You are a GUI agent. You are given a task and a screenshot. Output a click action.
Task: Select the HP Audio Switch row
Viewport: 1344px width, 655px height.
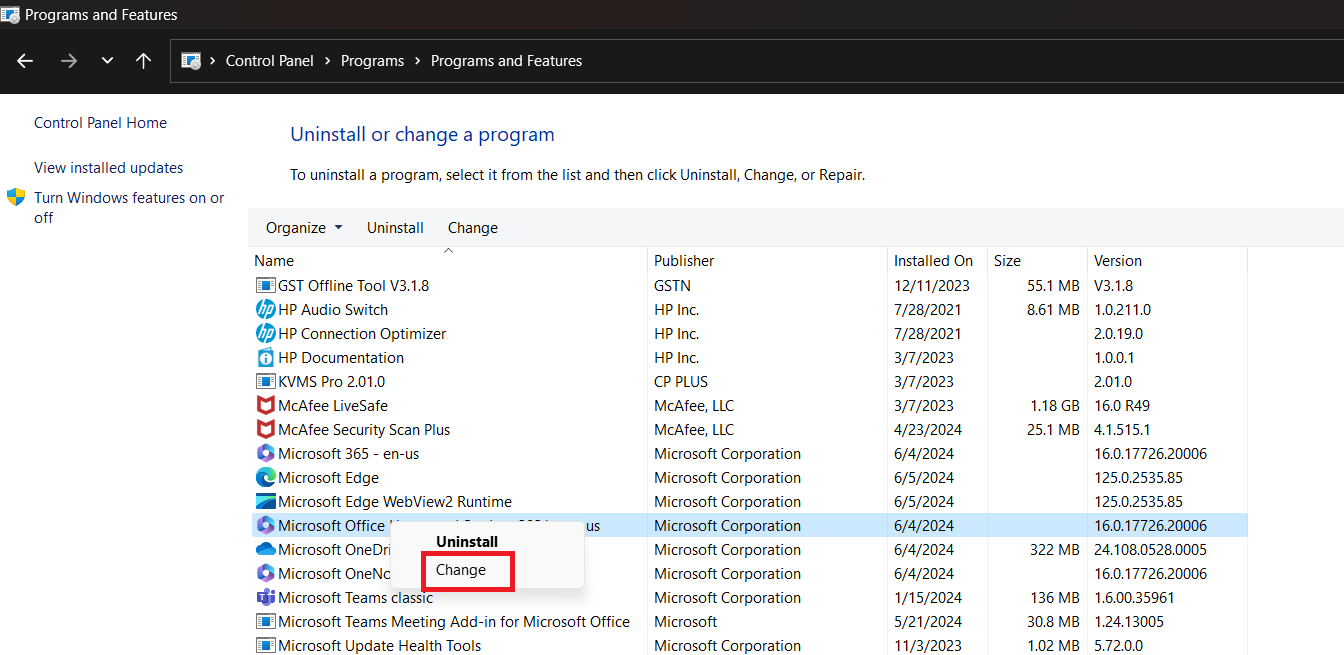pos(750,310)
